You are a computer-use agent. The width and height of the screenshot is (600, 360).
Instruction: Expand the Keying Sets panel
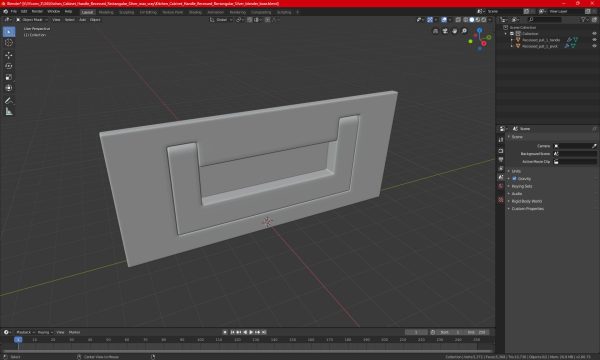click(x=522, y=186)
